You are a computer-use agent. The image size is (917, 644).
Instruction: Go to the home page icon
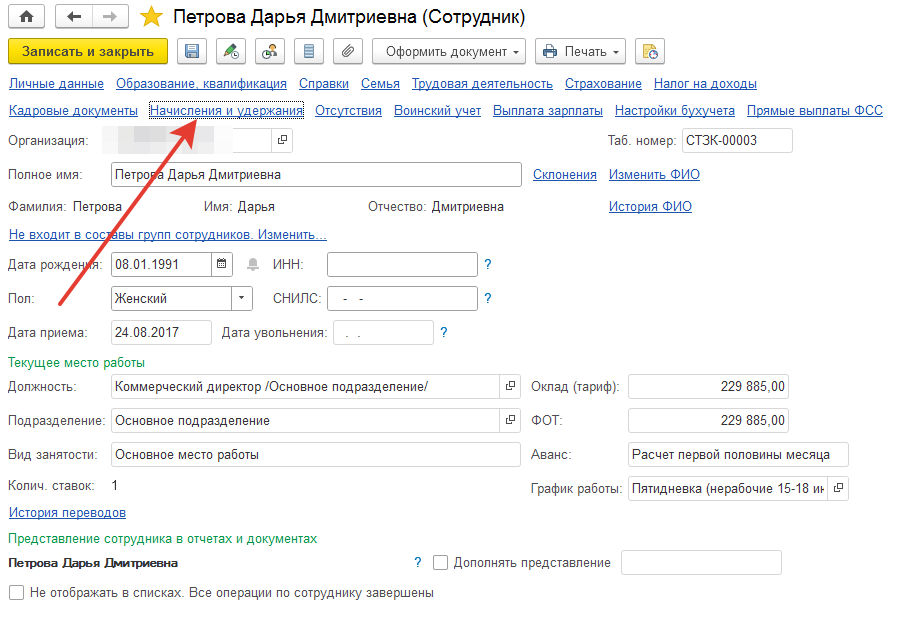tap(26, 16)
